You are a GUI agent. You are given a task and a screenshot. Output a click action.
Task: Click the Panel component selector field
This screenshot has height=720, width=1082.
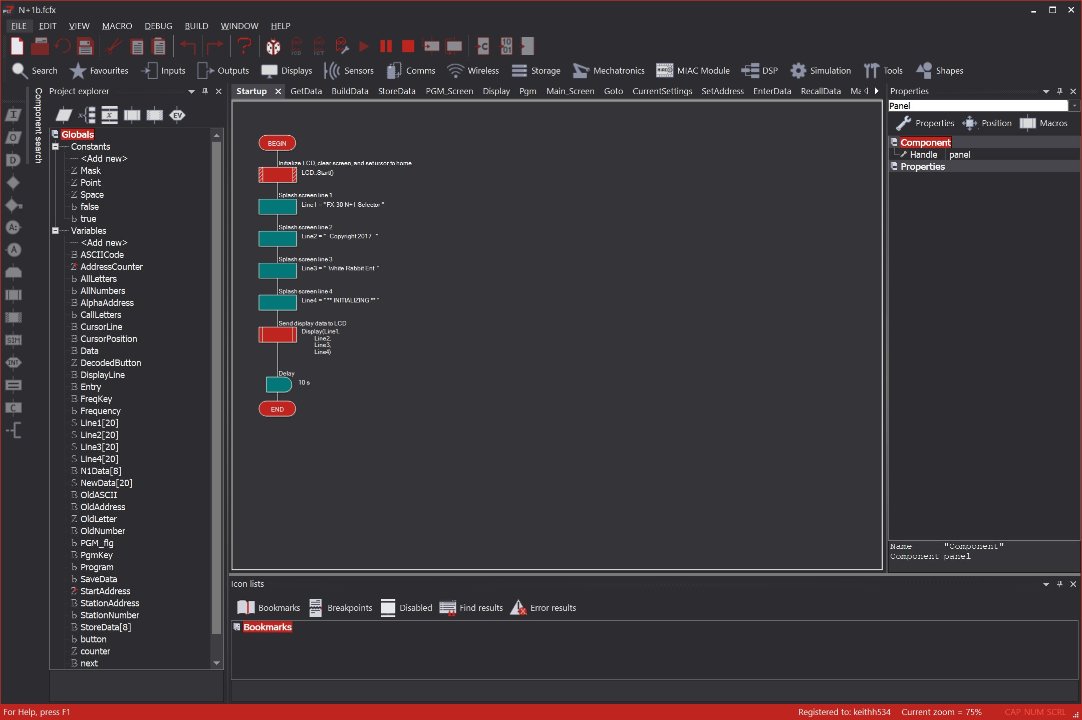click(978, 106)
